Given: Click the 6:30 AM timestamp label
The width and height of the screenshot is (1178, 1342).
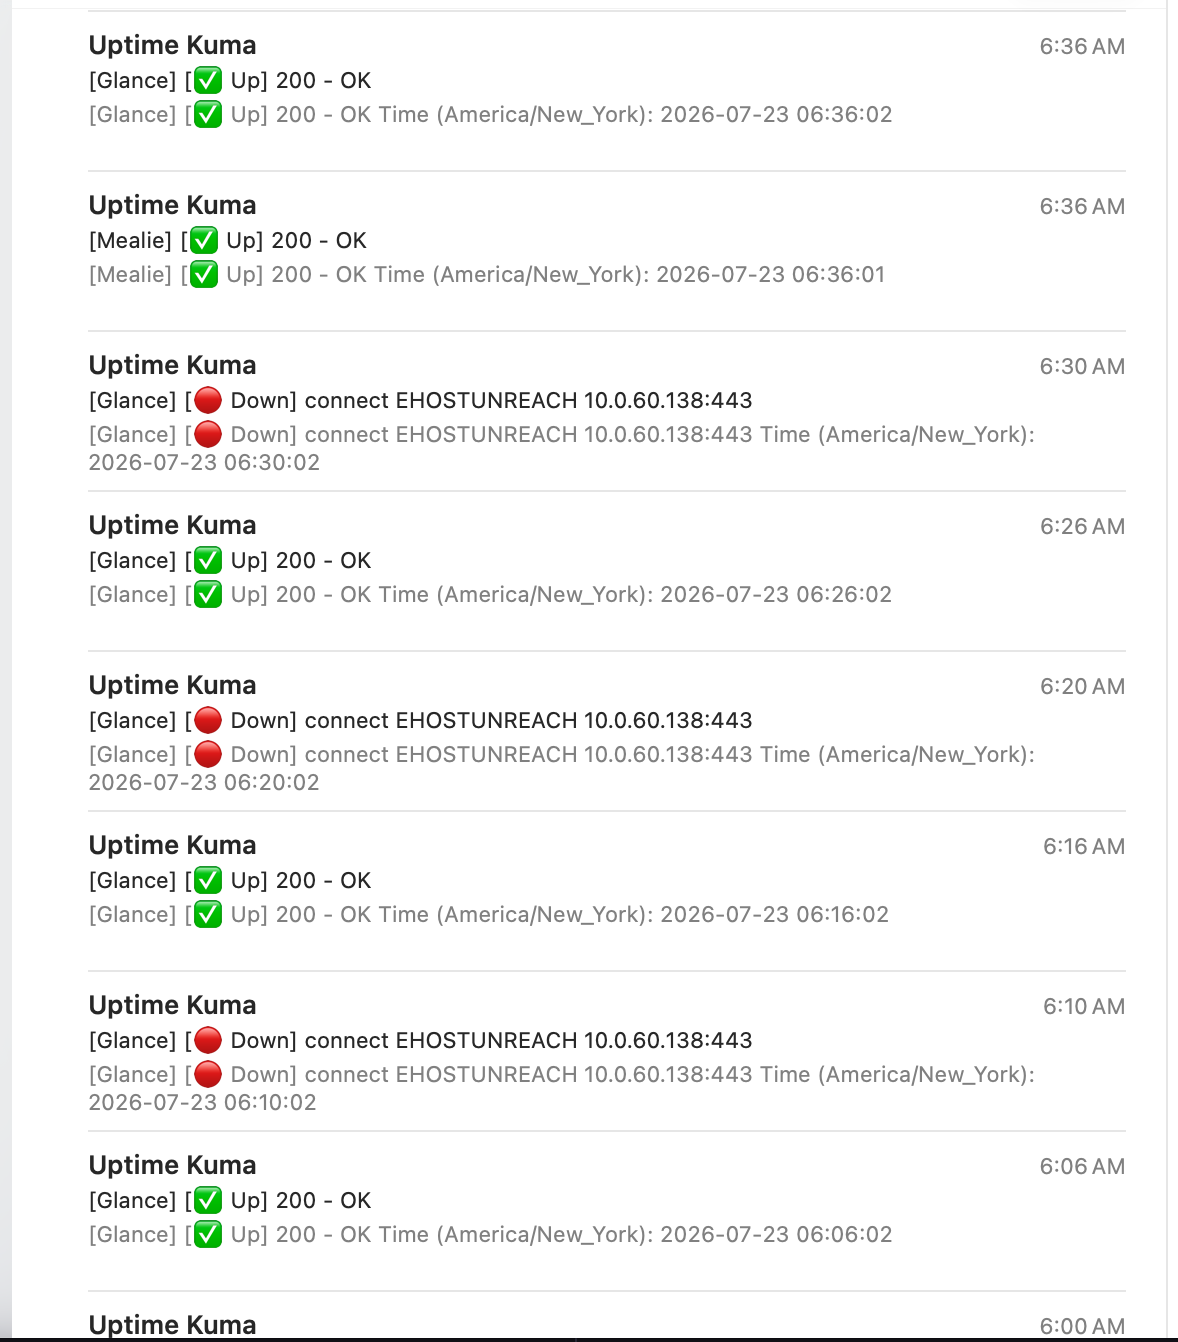Looking at the screenshot, I should pyautogui.click(x=1082, y=366).
